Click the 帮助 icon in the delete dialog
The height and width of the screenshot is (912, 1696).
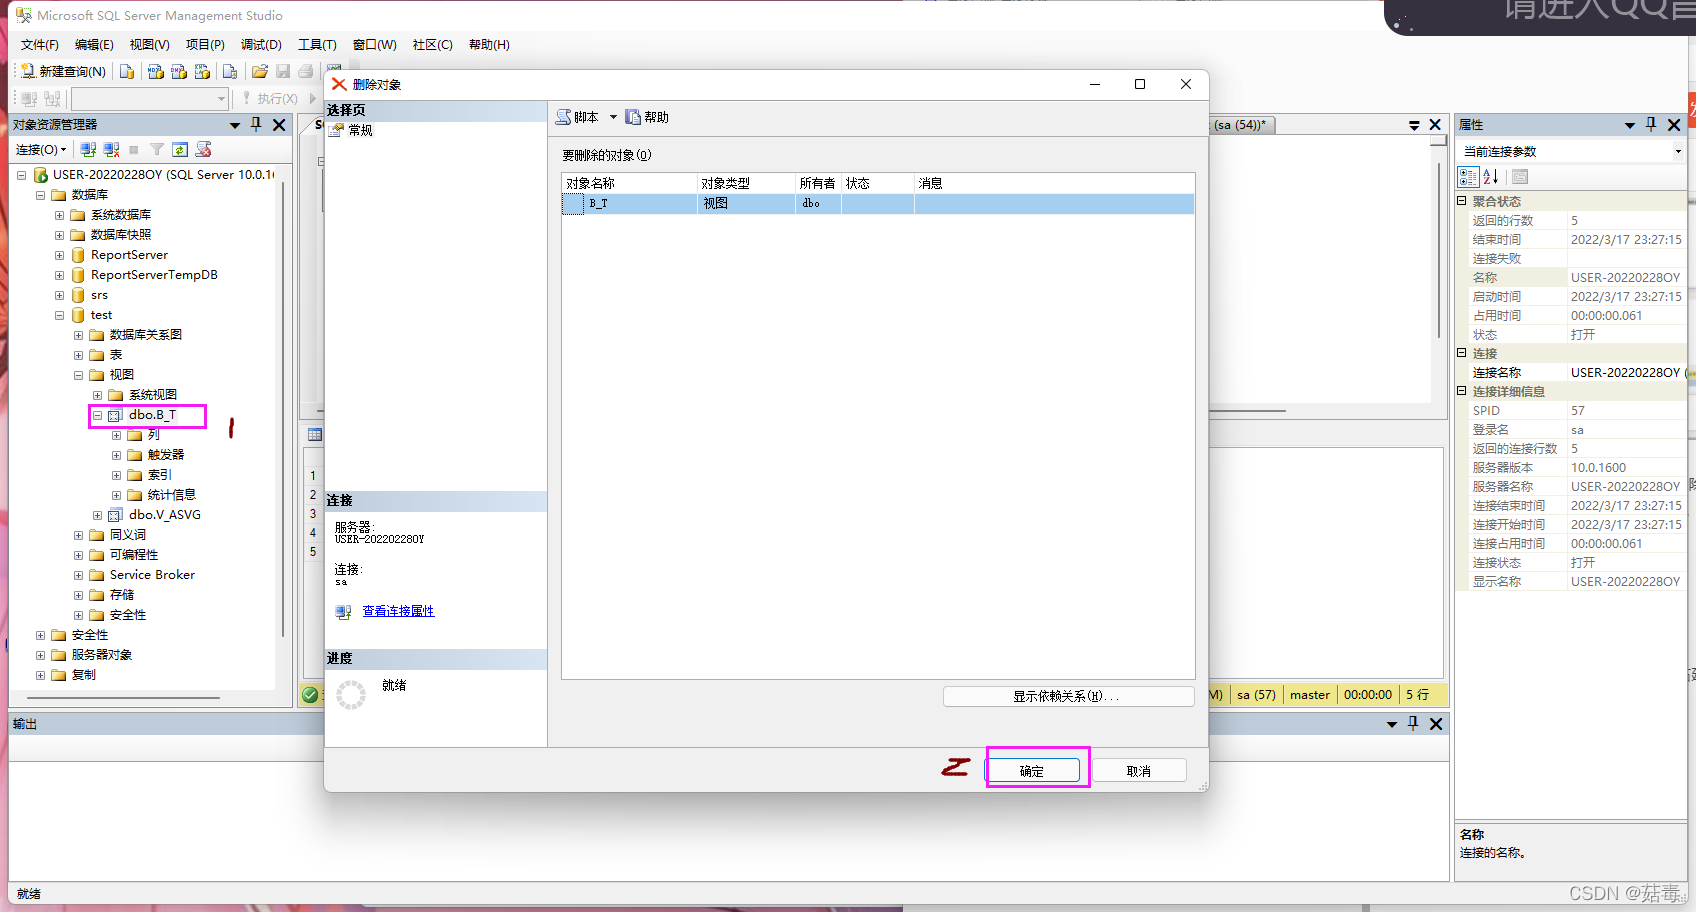634,116
